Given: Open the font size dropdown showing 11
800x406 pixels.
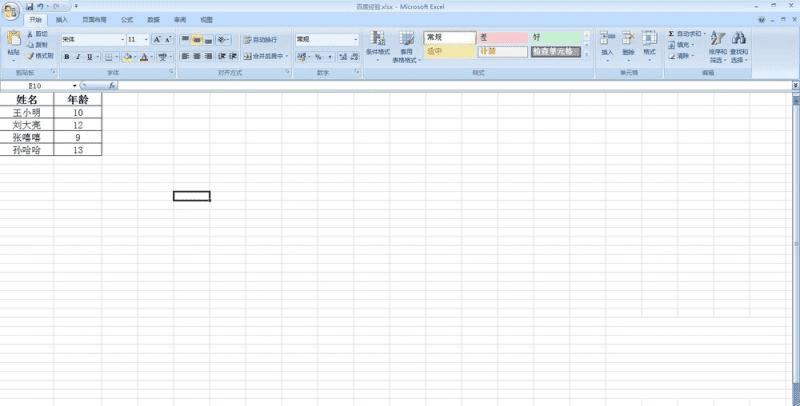Looking at the screenshot, I should point(146,39).
